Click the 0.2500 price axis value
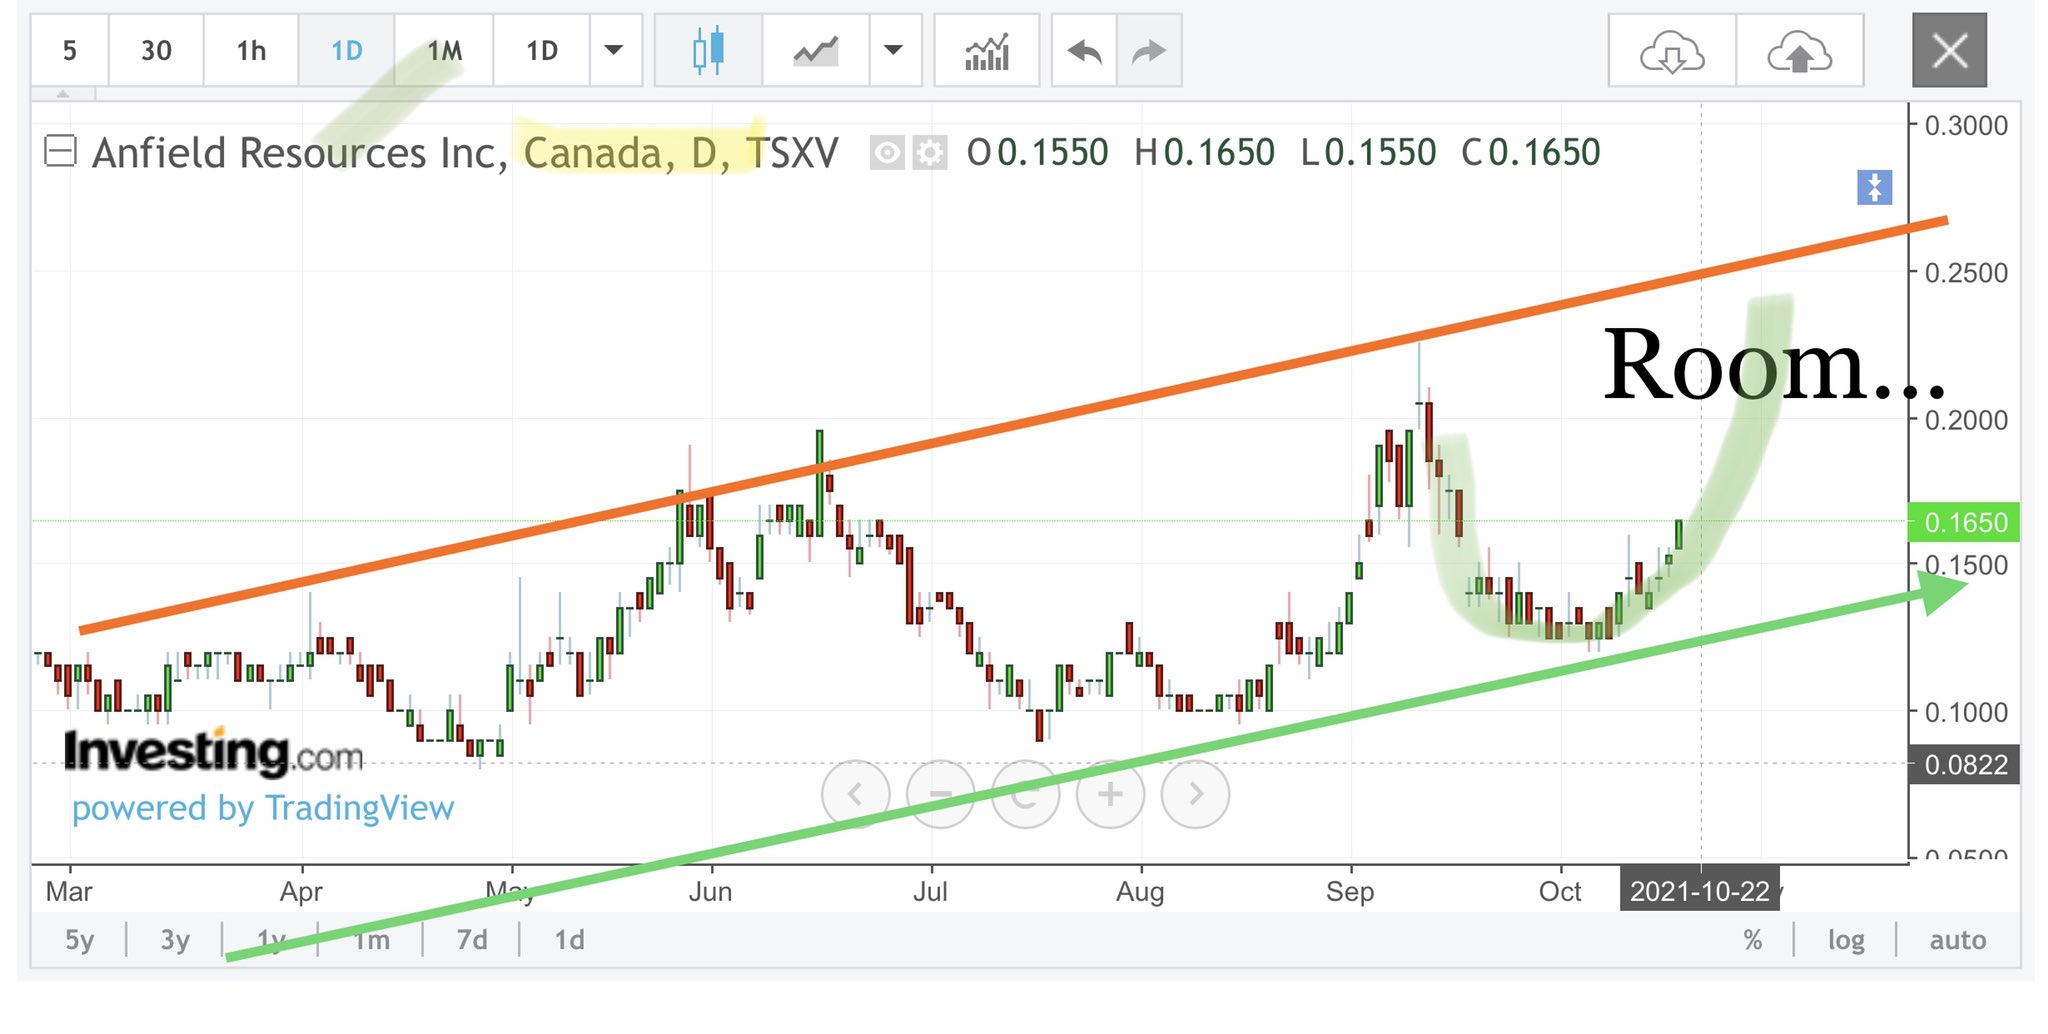Screen dimensions: 2048x1034 pos(1966,272)
